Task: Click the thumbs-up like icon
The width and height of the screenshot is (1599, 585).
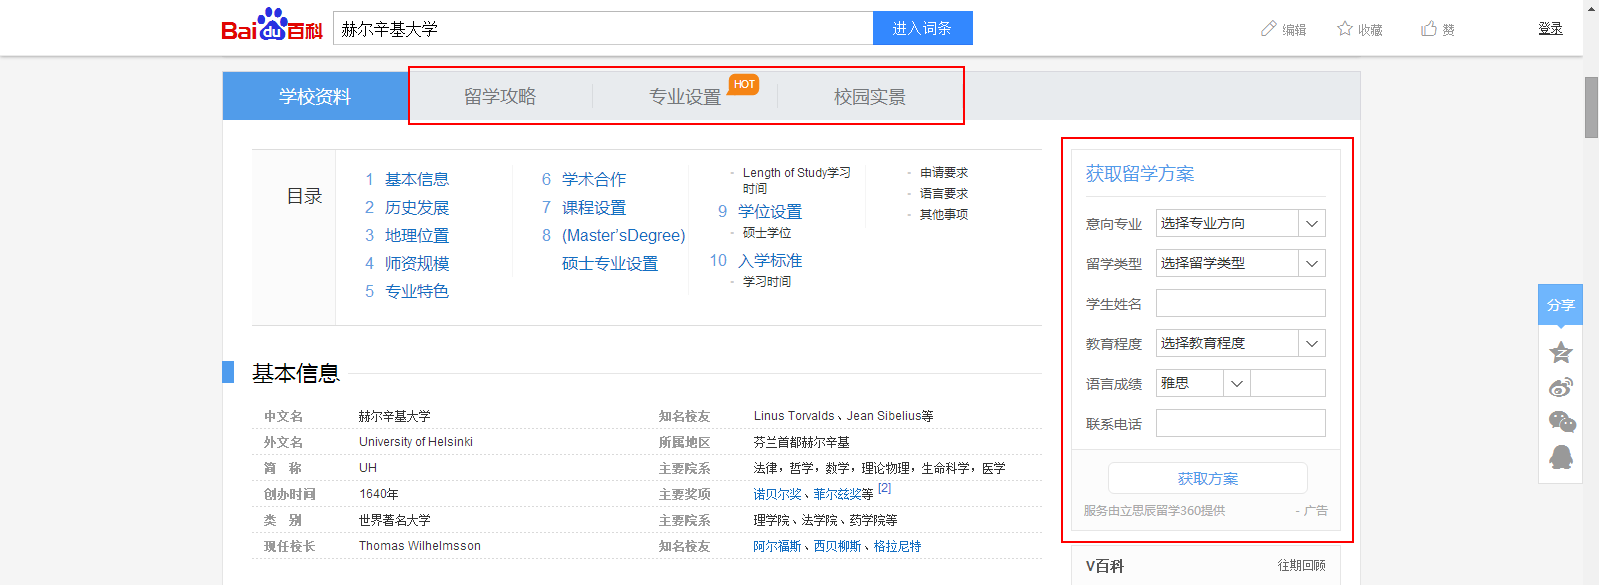Action: click(x=1429, y=29)
